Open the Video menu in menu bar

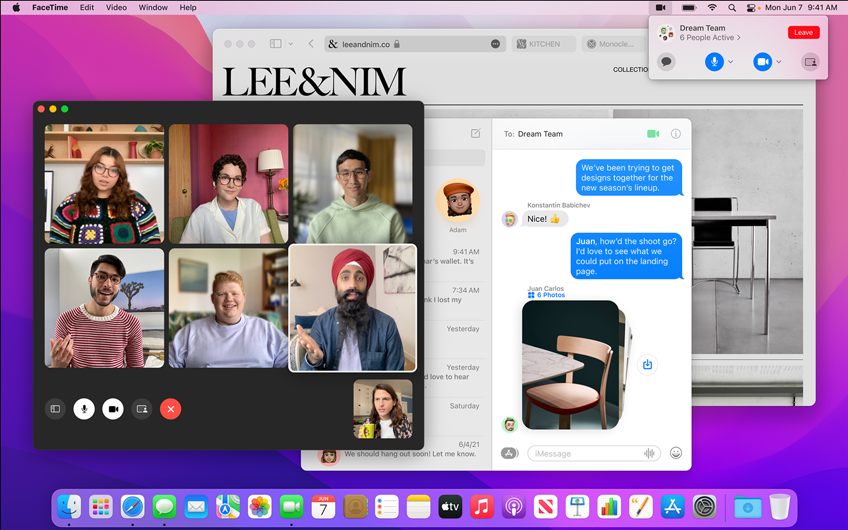(116, 7)
